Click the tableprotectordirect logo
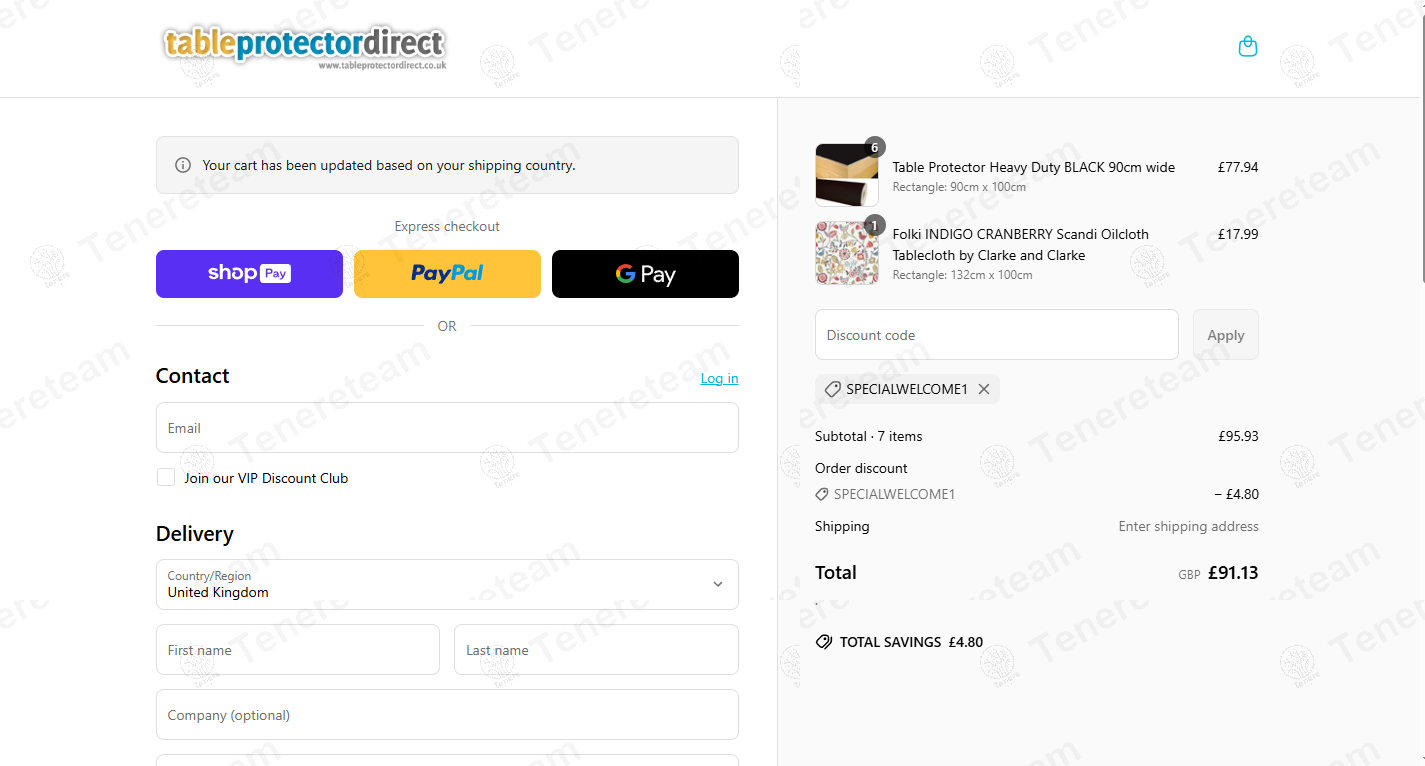Viewport: 1425px width, 766px height. (x=305, y=47)
